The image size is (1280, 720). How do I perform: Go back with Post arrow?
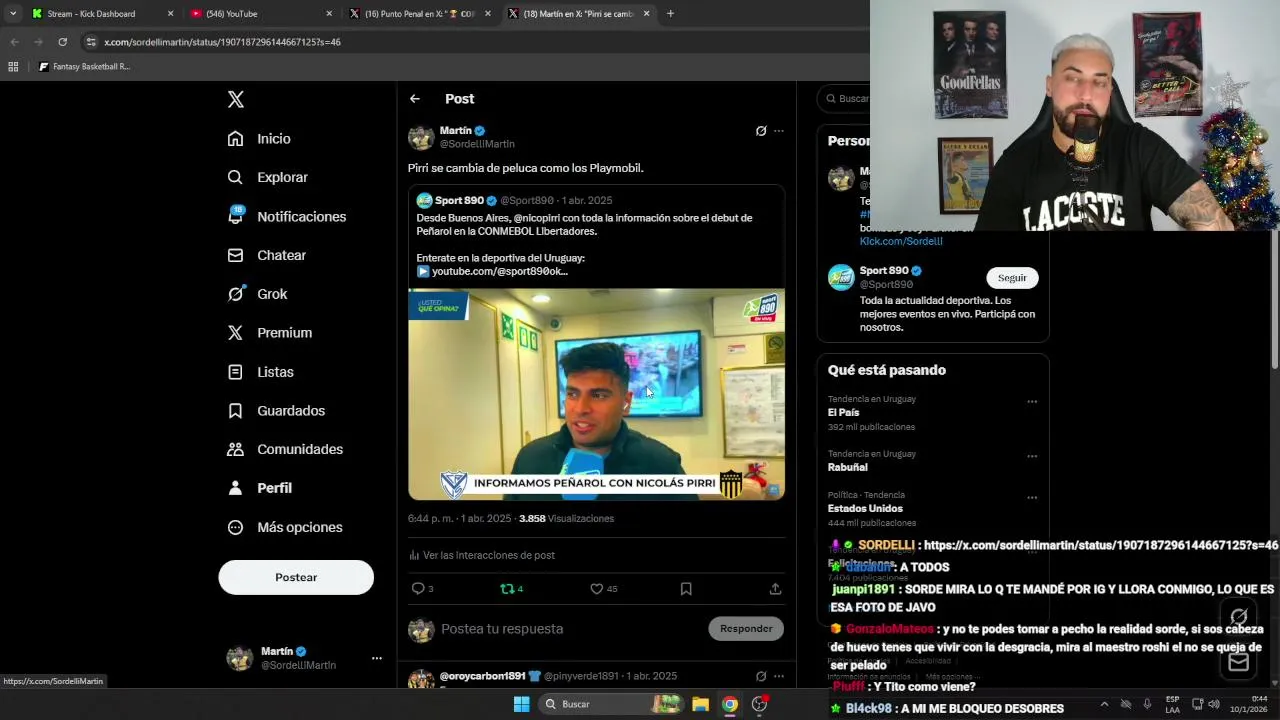click(415, 99)
